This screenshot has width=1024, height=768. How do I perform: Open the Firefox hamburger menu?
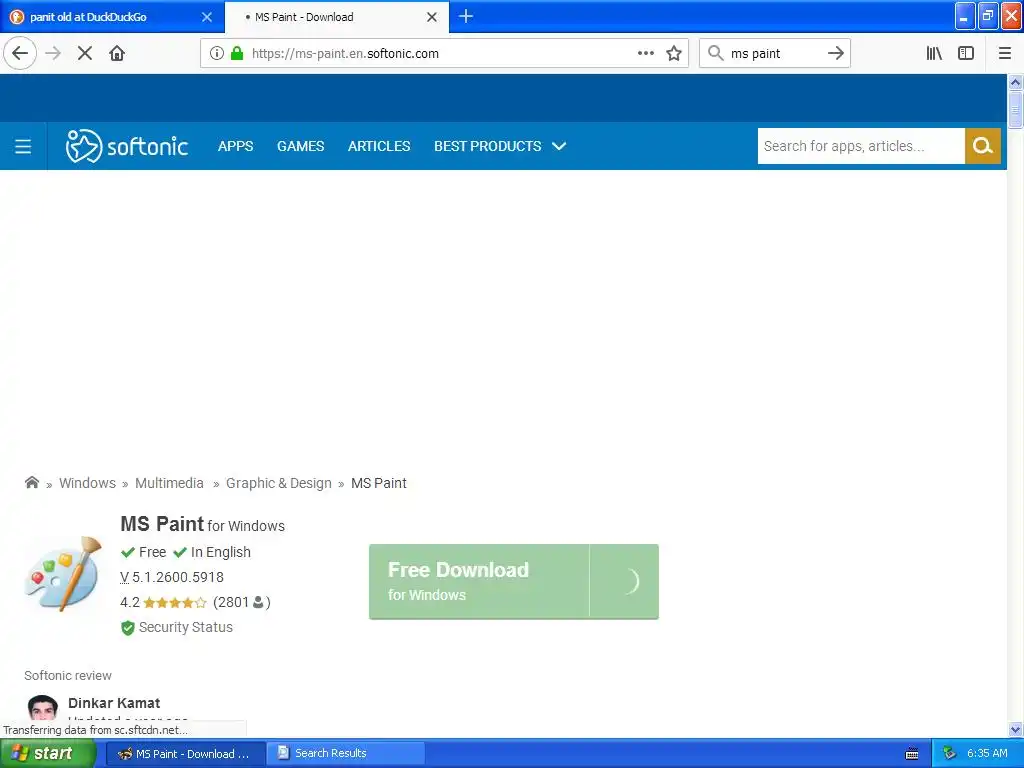pyautogui.click(x=1005, y=54)
